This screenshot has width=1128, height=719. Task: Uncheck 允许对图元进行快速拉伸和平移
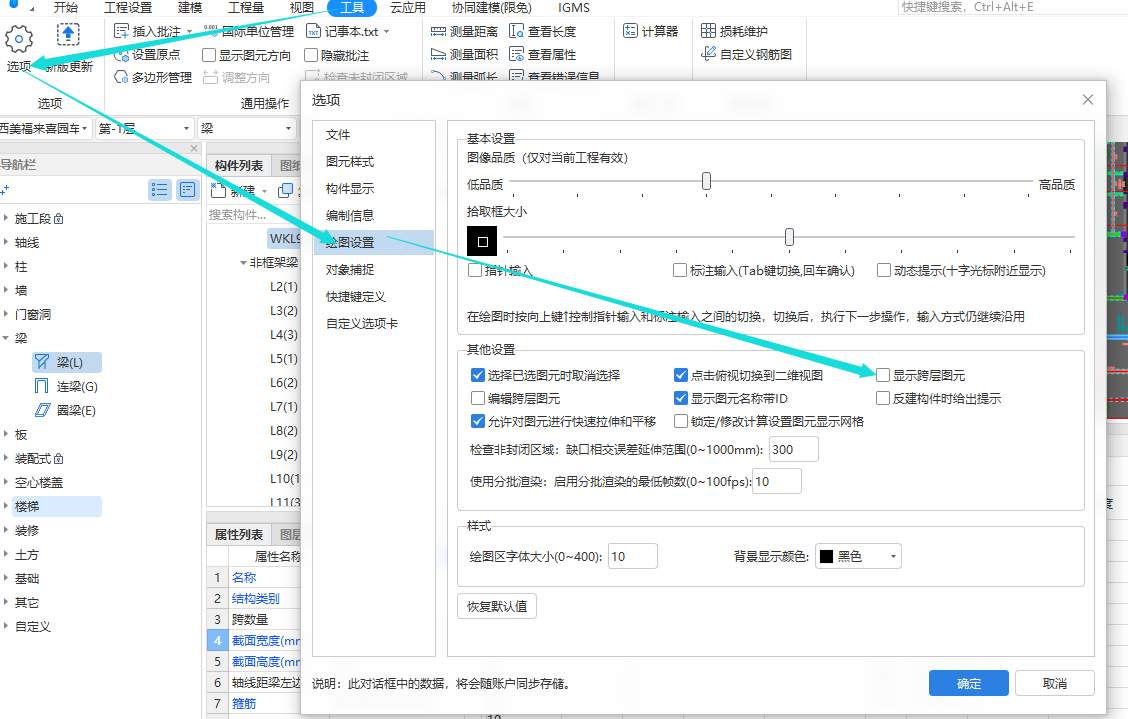[478, 421]
